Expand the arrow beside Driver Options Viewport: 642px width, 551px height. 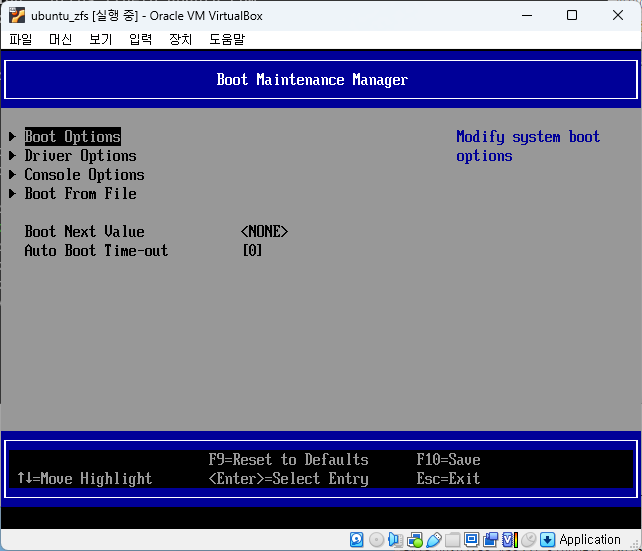13,156
